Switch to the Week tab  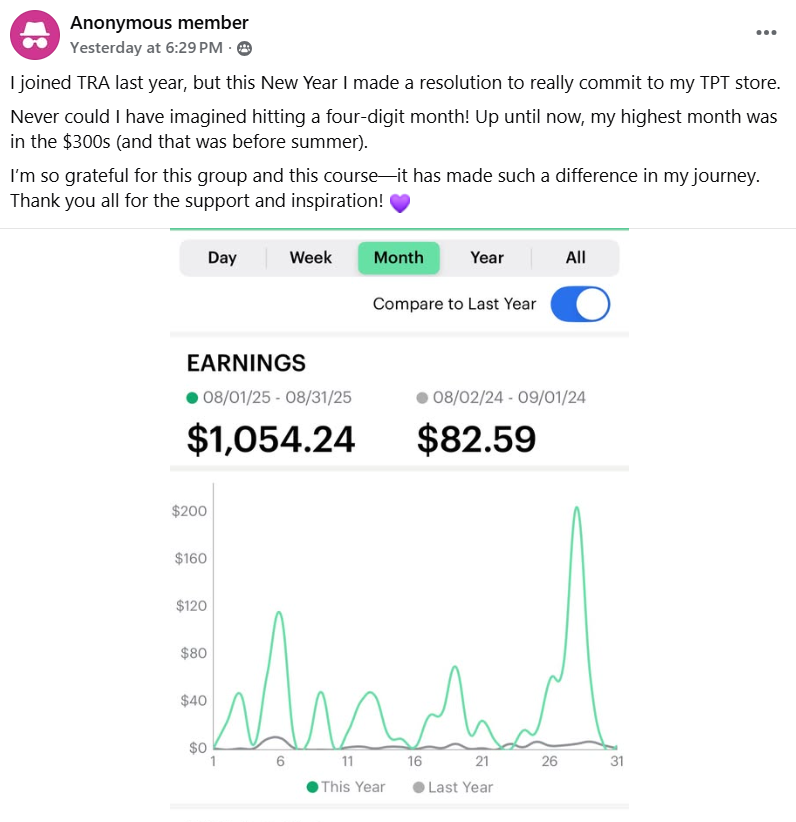(x=310, y=258)
